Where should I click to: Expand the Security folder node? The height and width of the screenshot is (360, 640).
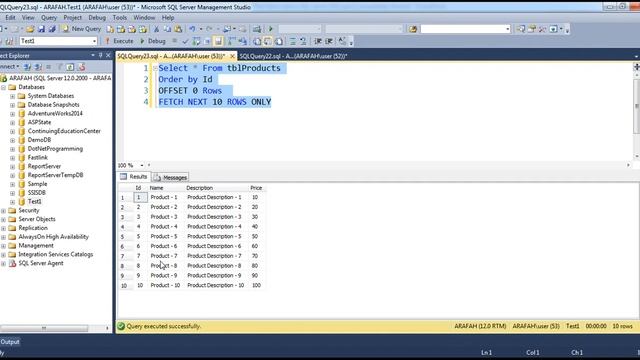coord(3,211)
